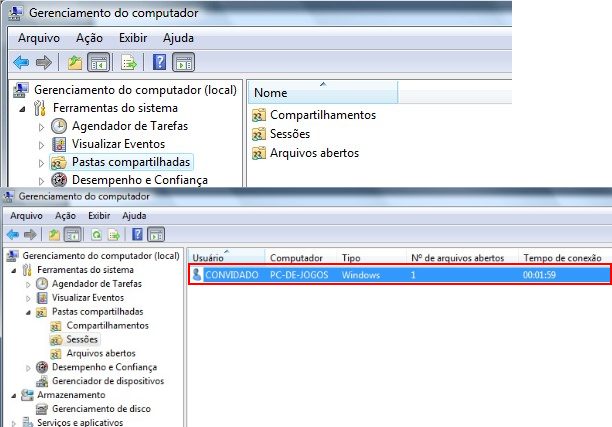Click the Serviços e aplicativos icon
The width and height of the screenshot is (612, 427).
click(x=27, y=422)
